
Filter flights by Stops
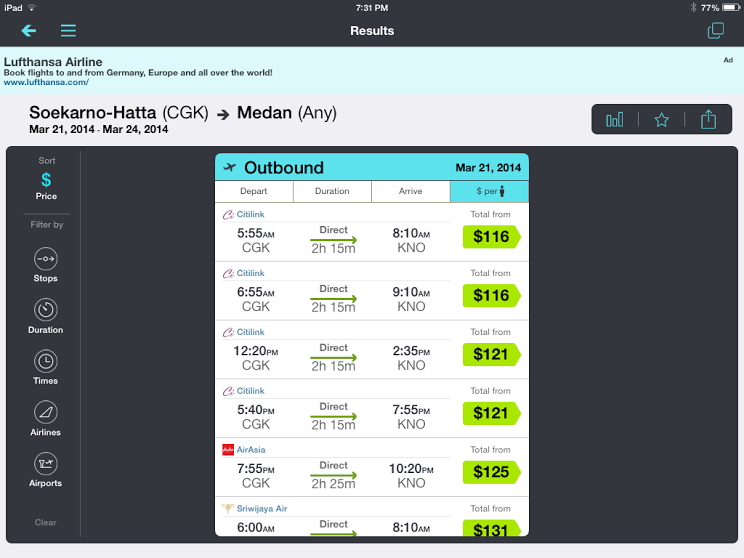(46, 264)
